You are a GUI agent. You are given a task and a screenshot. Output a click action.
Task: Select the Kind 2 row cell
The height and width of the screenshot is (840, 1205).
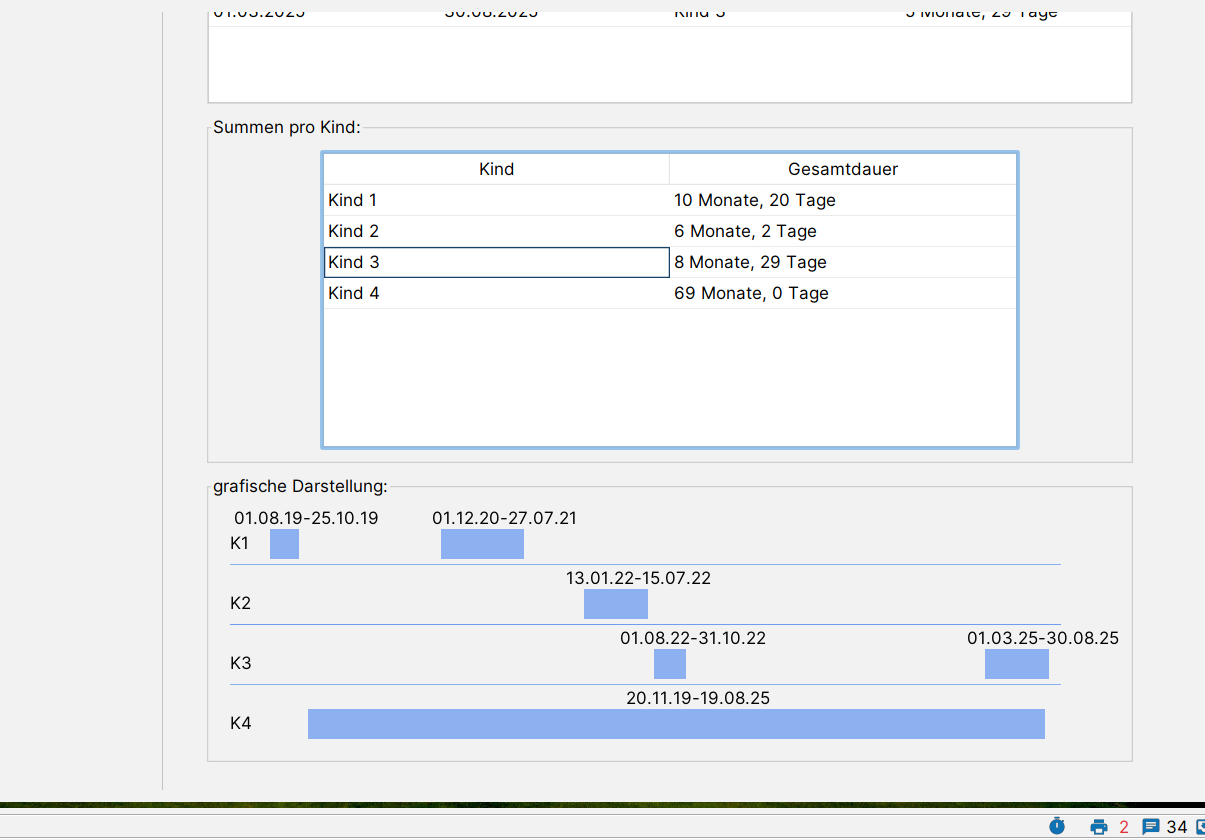pyautogui.click(x=496, y=231)
